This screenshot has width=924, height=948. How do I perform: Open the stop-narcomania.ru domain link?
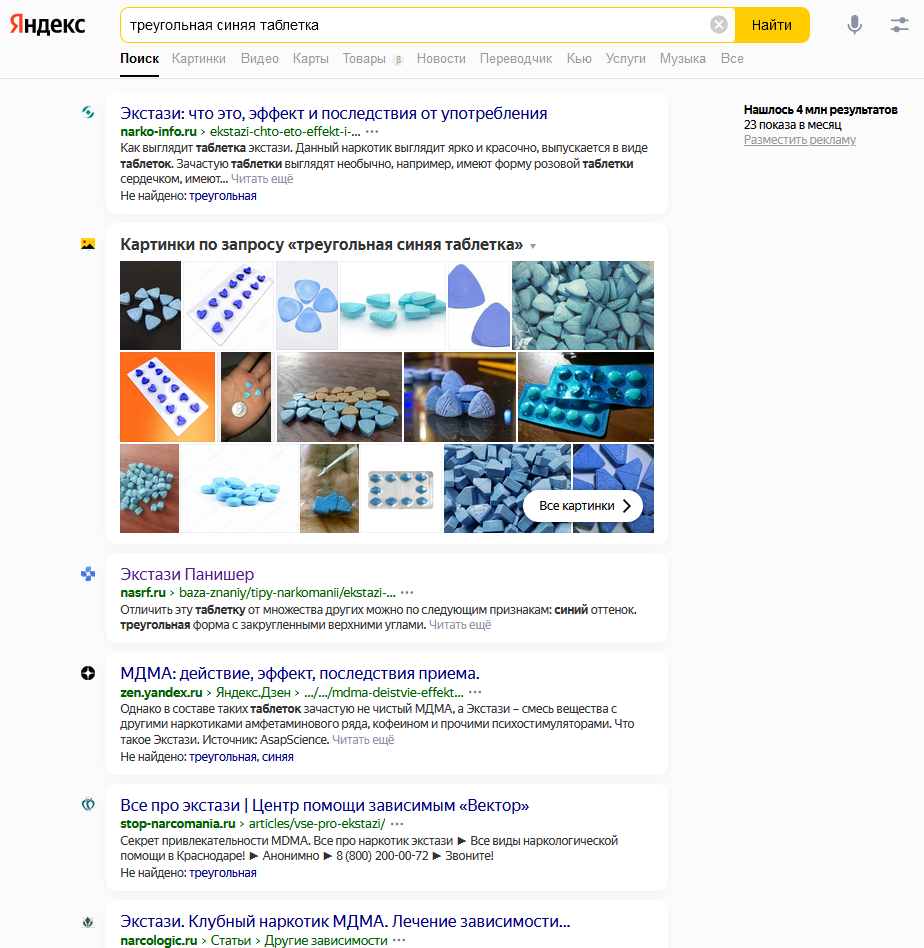(x=178, y=824)
